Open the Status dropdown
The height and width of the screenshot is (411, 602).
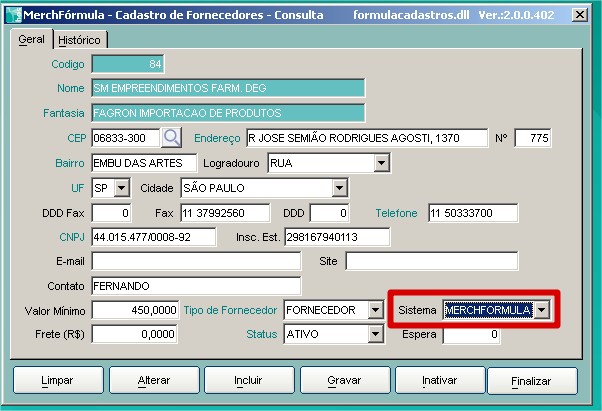pyautogui.click(x=375, y=335)
